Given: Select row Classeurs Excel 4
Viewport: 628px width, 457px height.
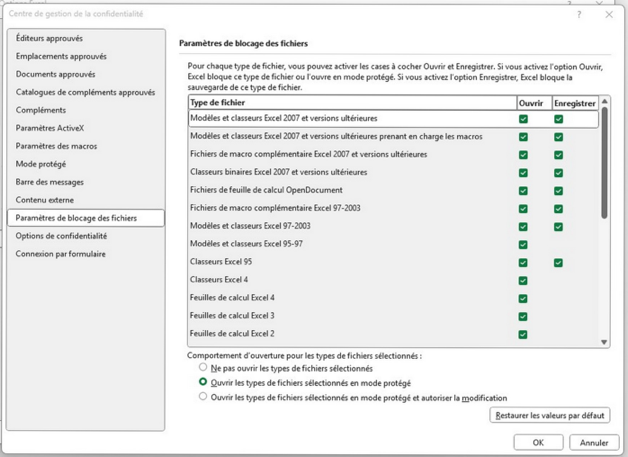Looking at the screenshot, I should click(393, 280).
